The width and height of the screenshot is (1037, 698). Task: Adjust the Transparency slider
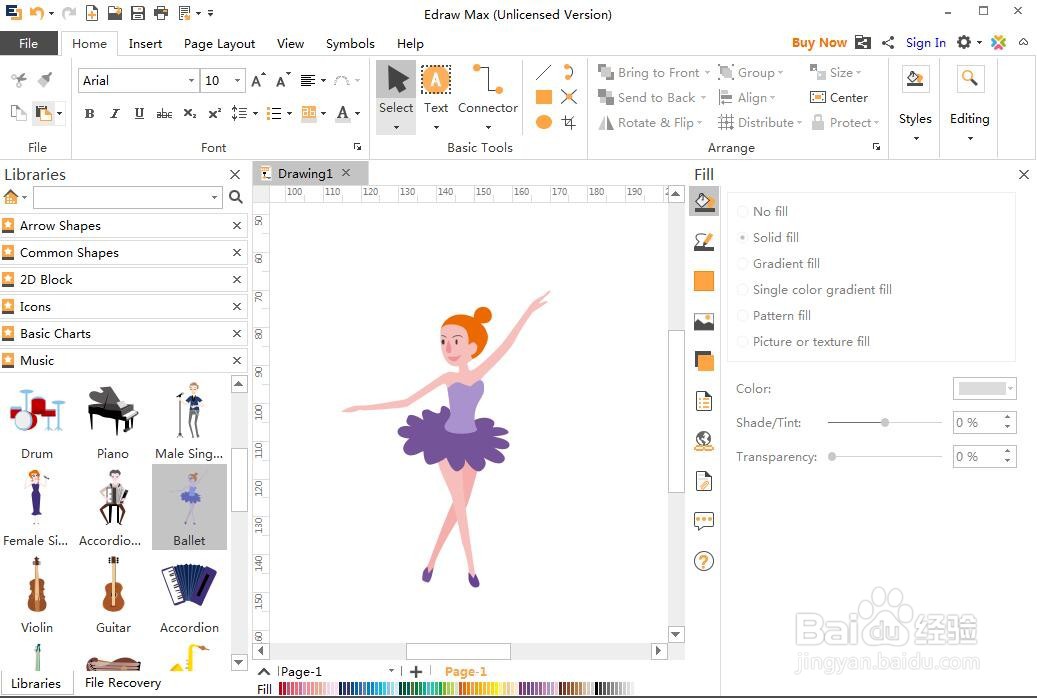coord(832,457)
